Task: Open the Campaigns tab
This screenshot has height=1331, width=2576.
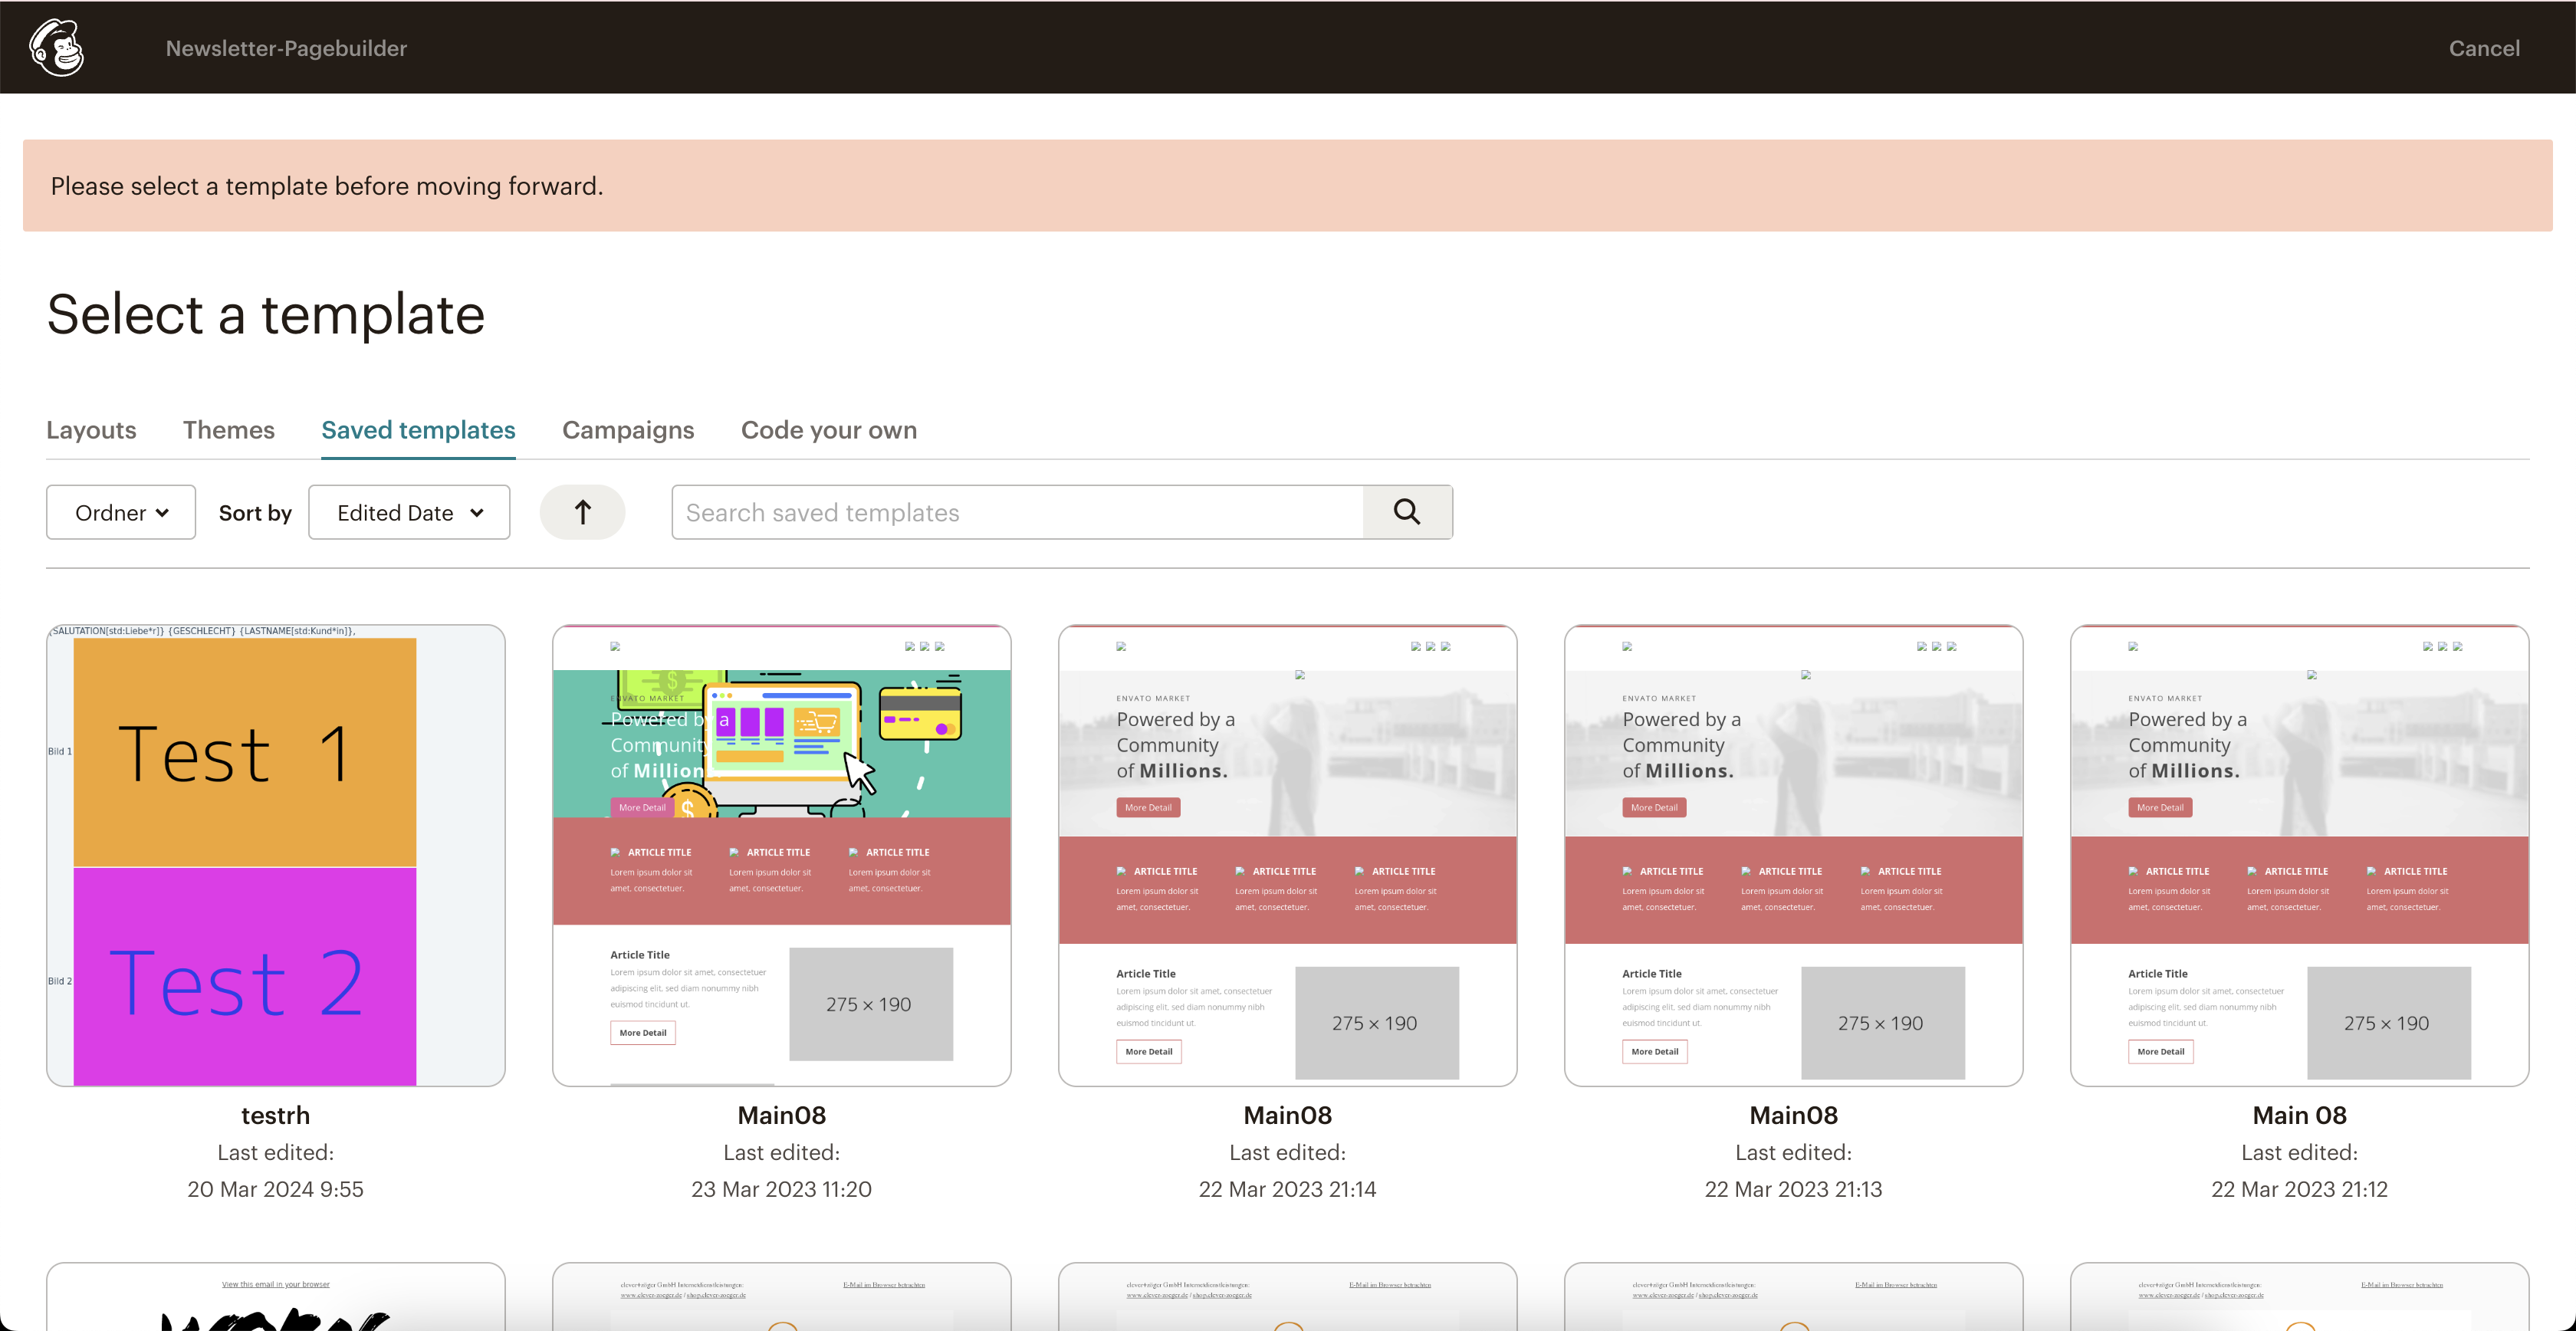Action: 628,430
